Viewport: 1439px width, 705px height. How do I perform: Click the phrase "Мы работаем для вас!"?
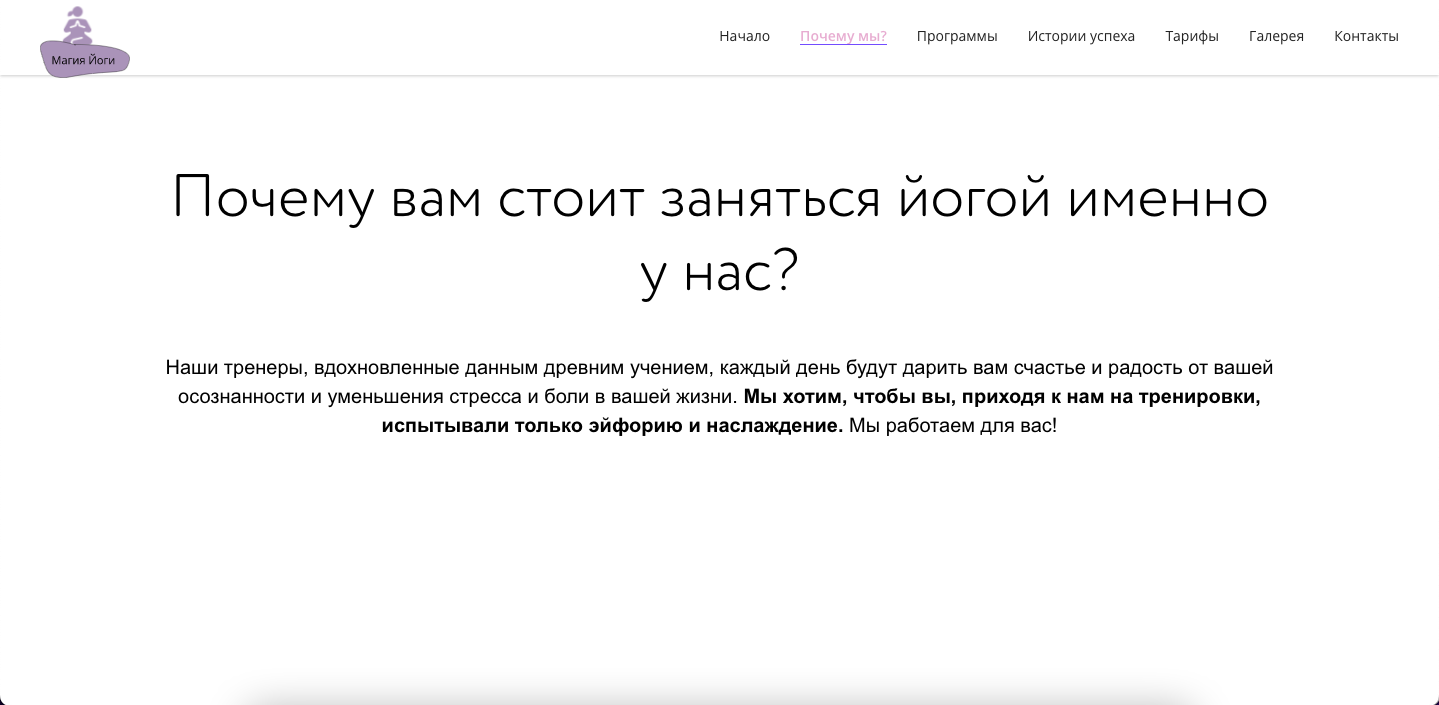pos(951,426)
